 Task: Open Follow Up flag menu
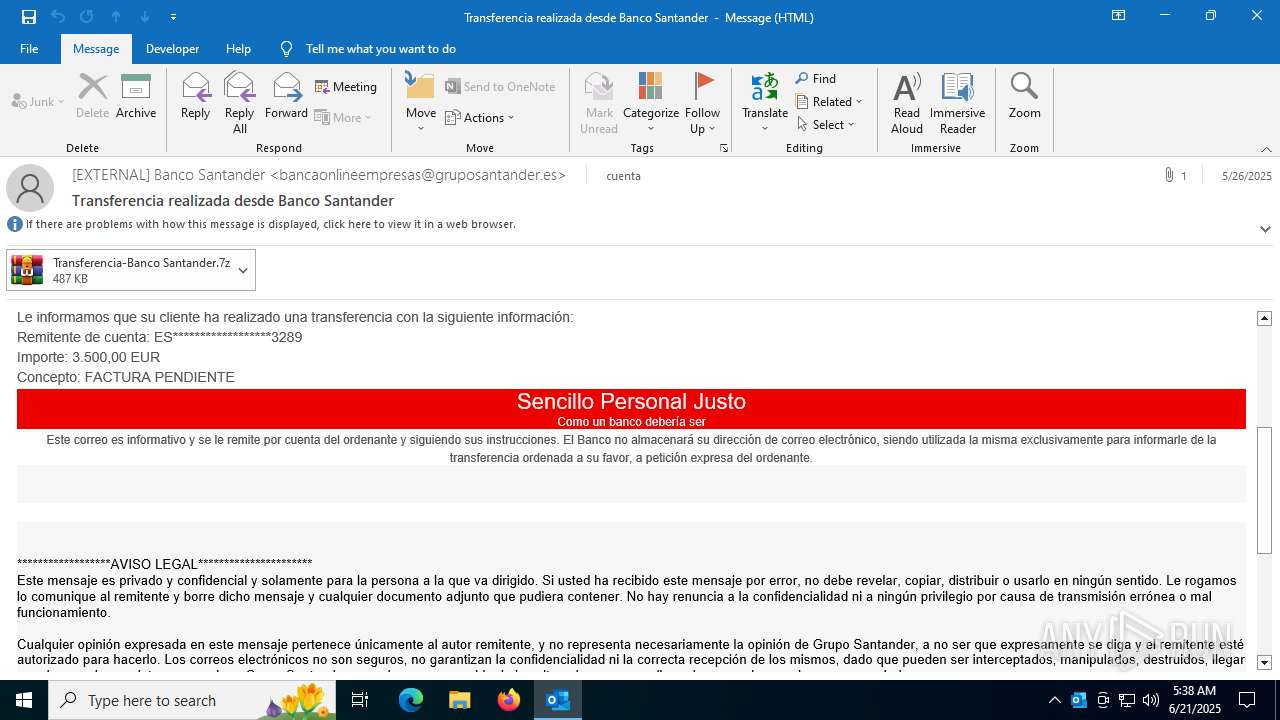703,103
